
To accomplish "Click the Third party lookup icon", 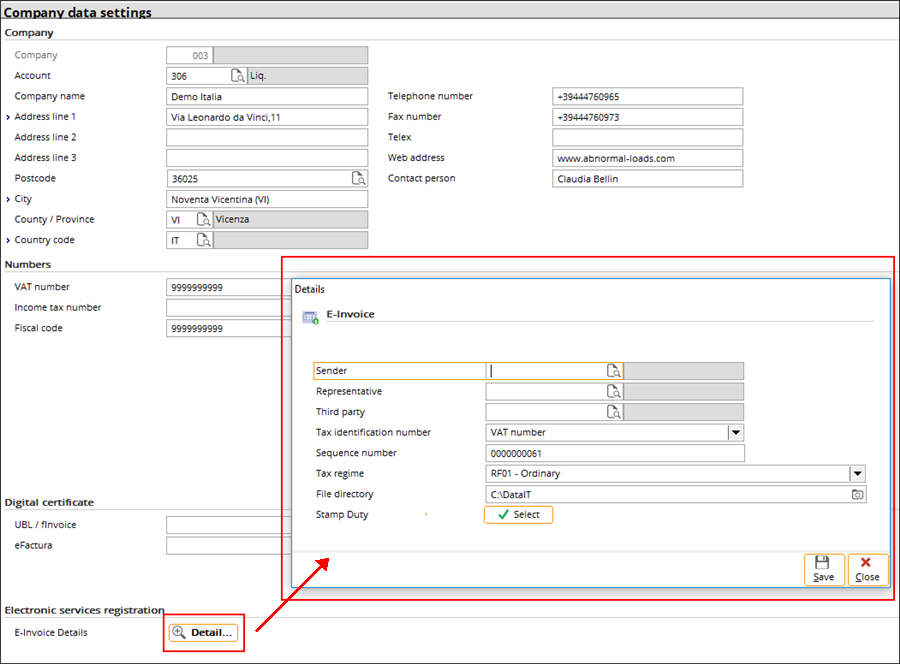I will pos(613,412).
